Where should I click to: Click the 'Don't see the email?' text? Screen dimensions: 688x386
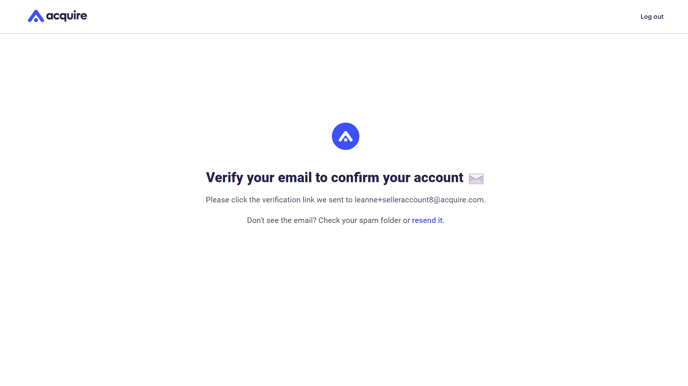click(x=281, y=220)
